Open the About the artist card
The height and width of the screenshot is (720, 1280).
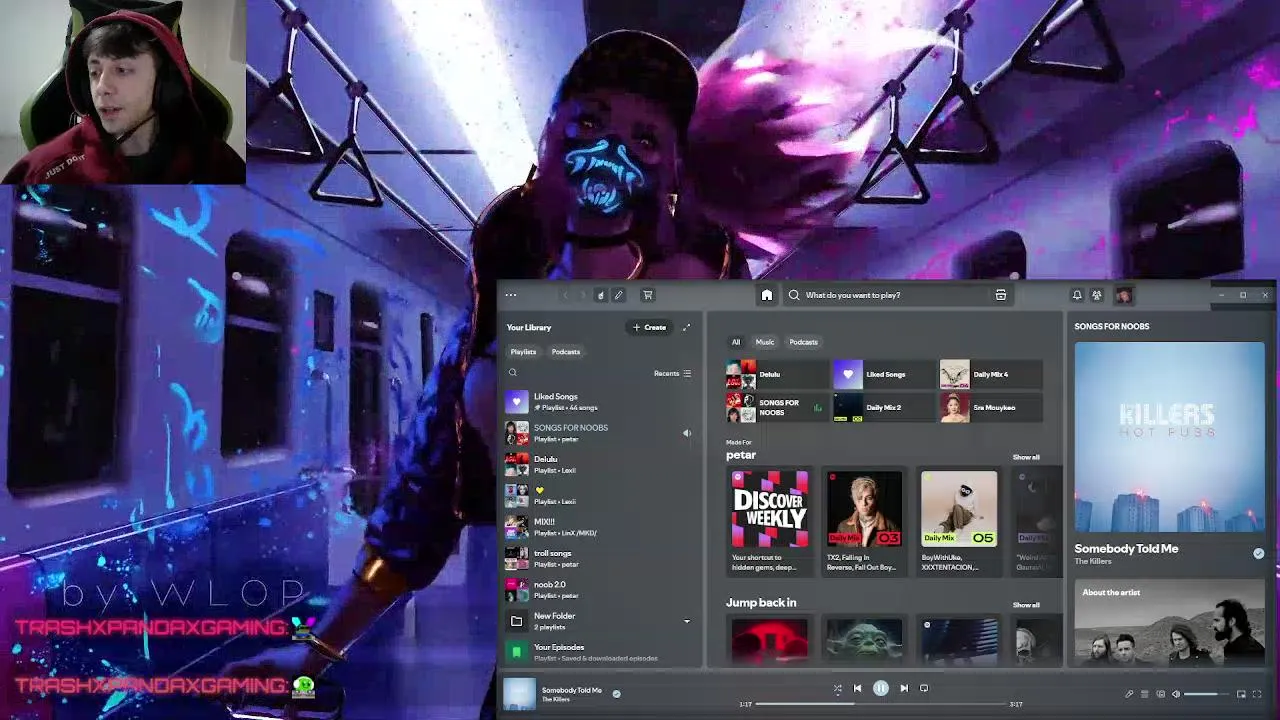coord(1169,623)
